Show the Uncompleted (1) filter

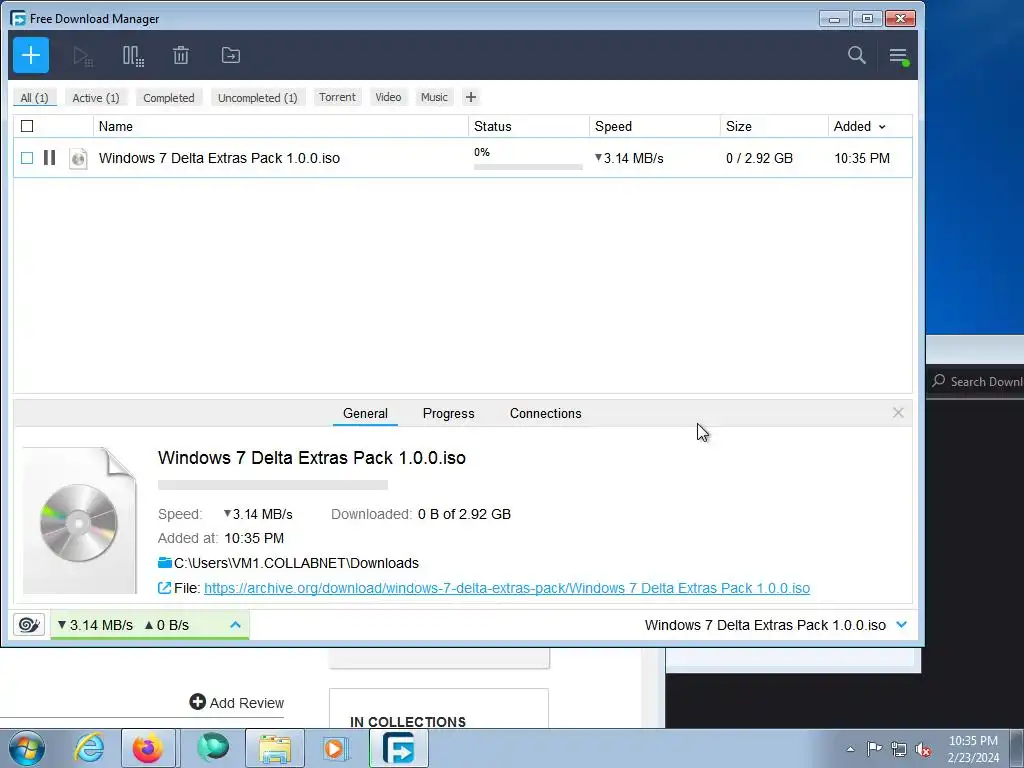coord(258,97)
